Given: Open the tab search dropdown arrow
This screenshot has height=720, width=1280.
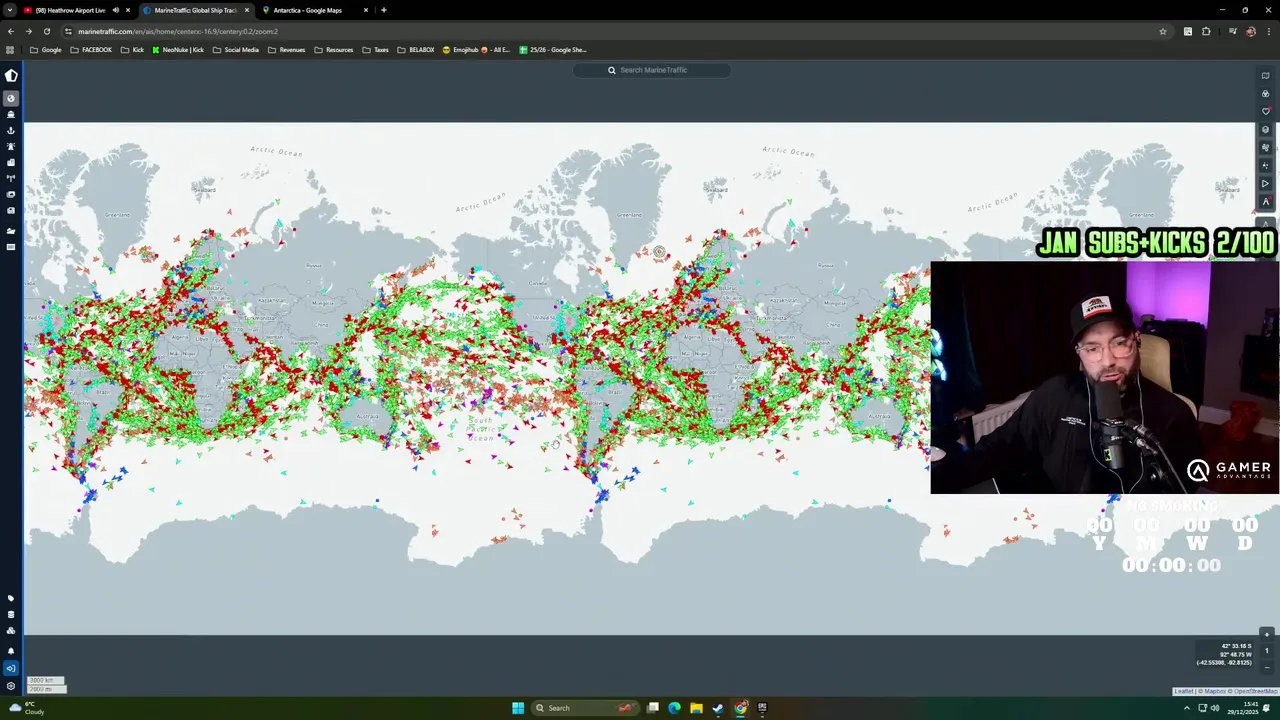Looking at the screenshot, I should coord(11,10).
